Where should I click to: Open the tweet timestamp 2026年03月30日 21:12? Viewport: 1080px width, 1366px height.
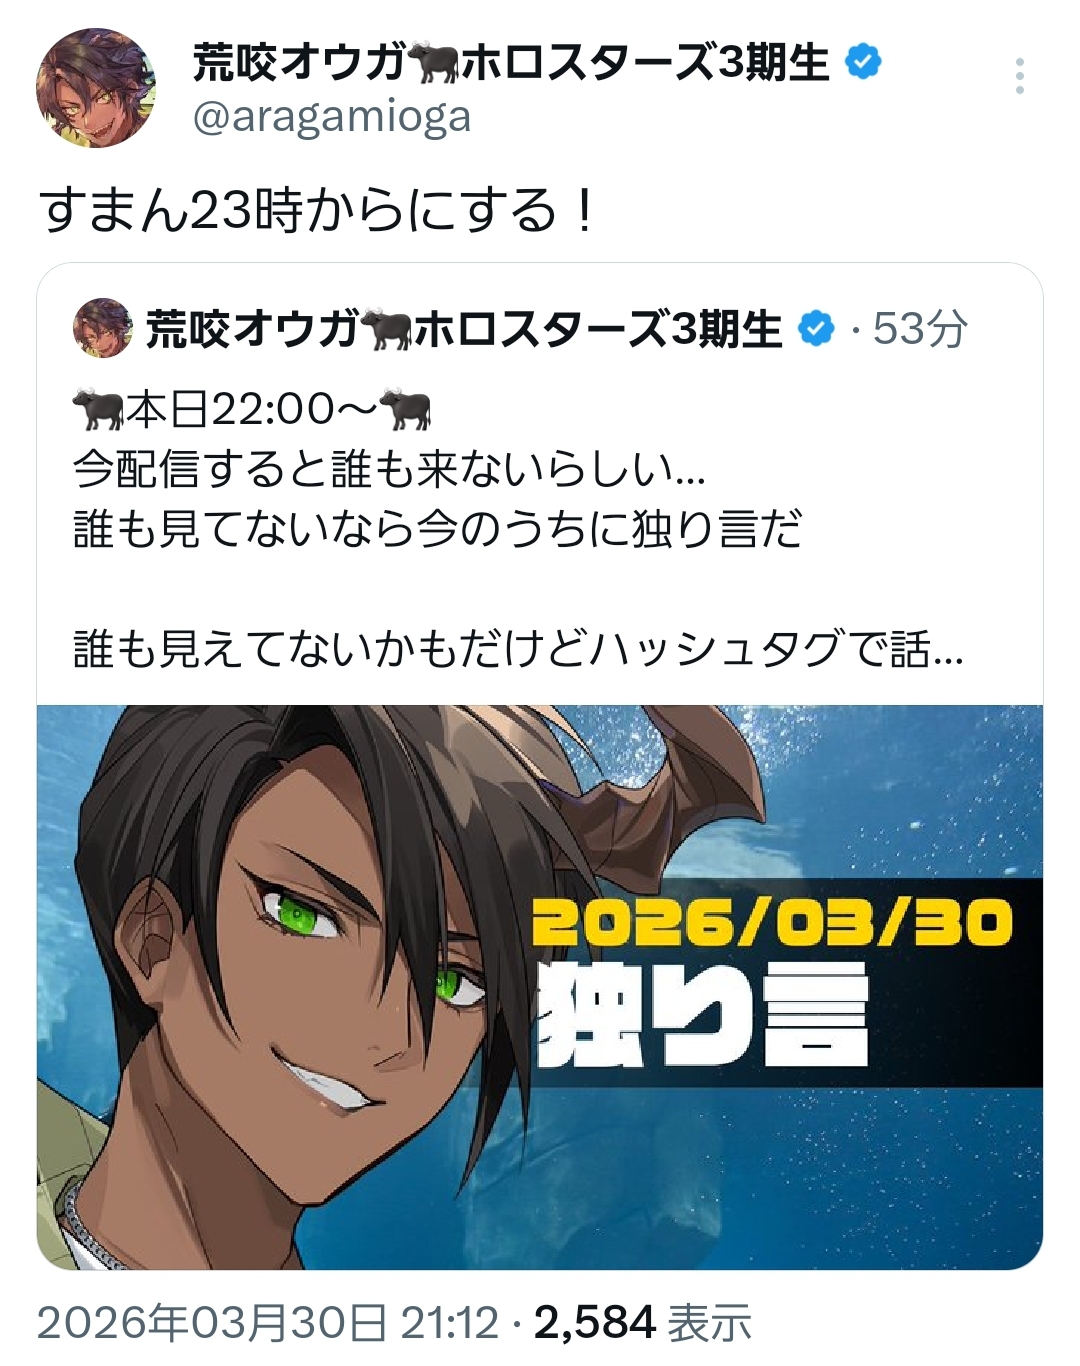(268, 1323)
